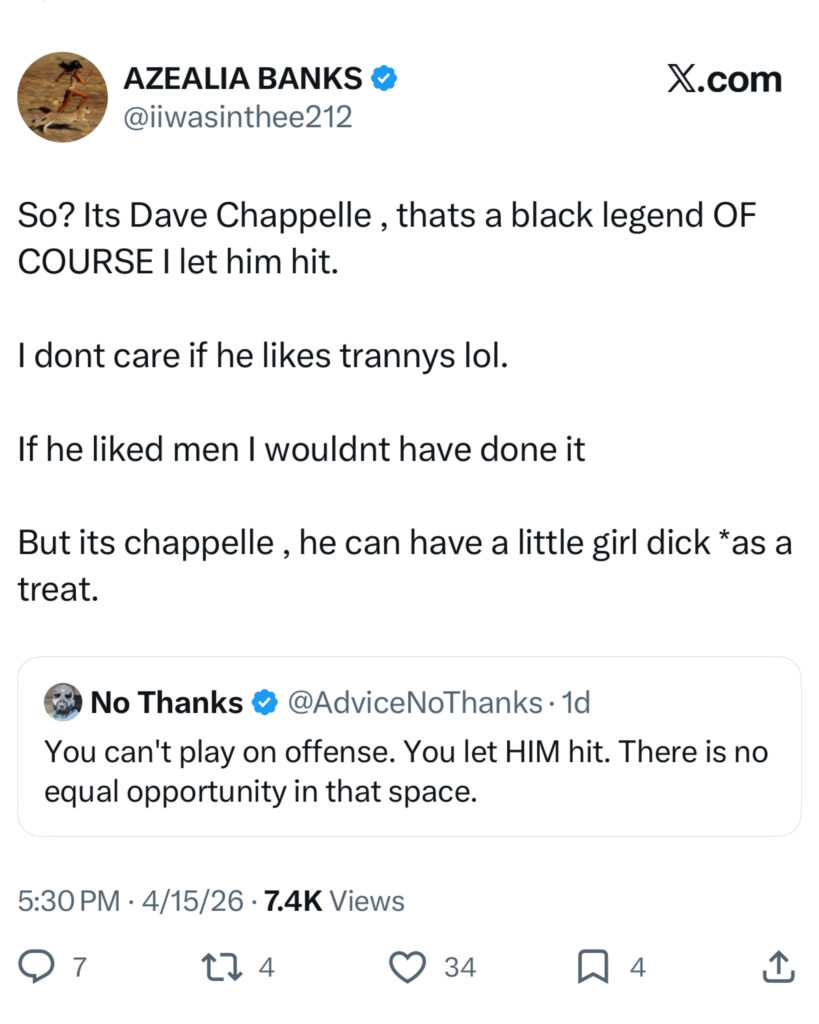Screen dimensions: 819x1024
Task: Select the No Thanks name in quoted post
Action: (x=166, y=703)
